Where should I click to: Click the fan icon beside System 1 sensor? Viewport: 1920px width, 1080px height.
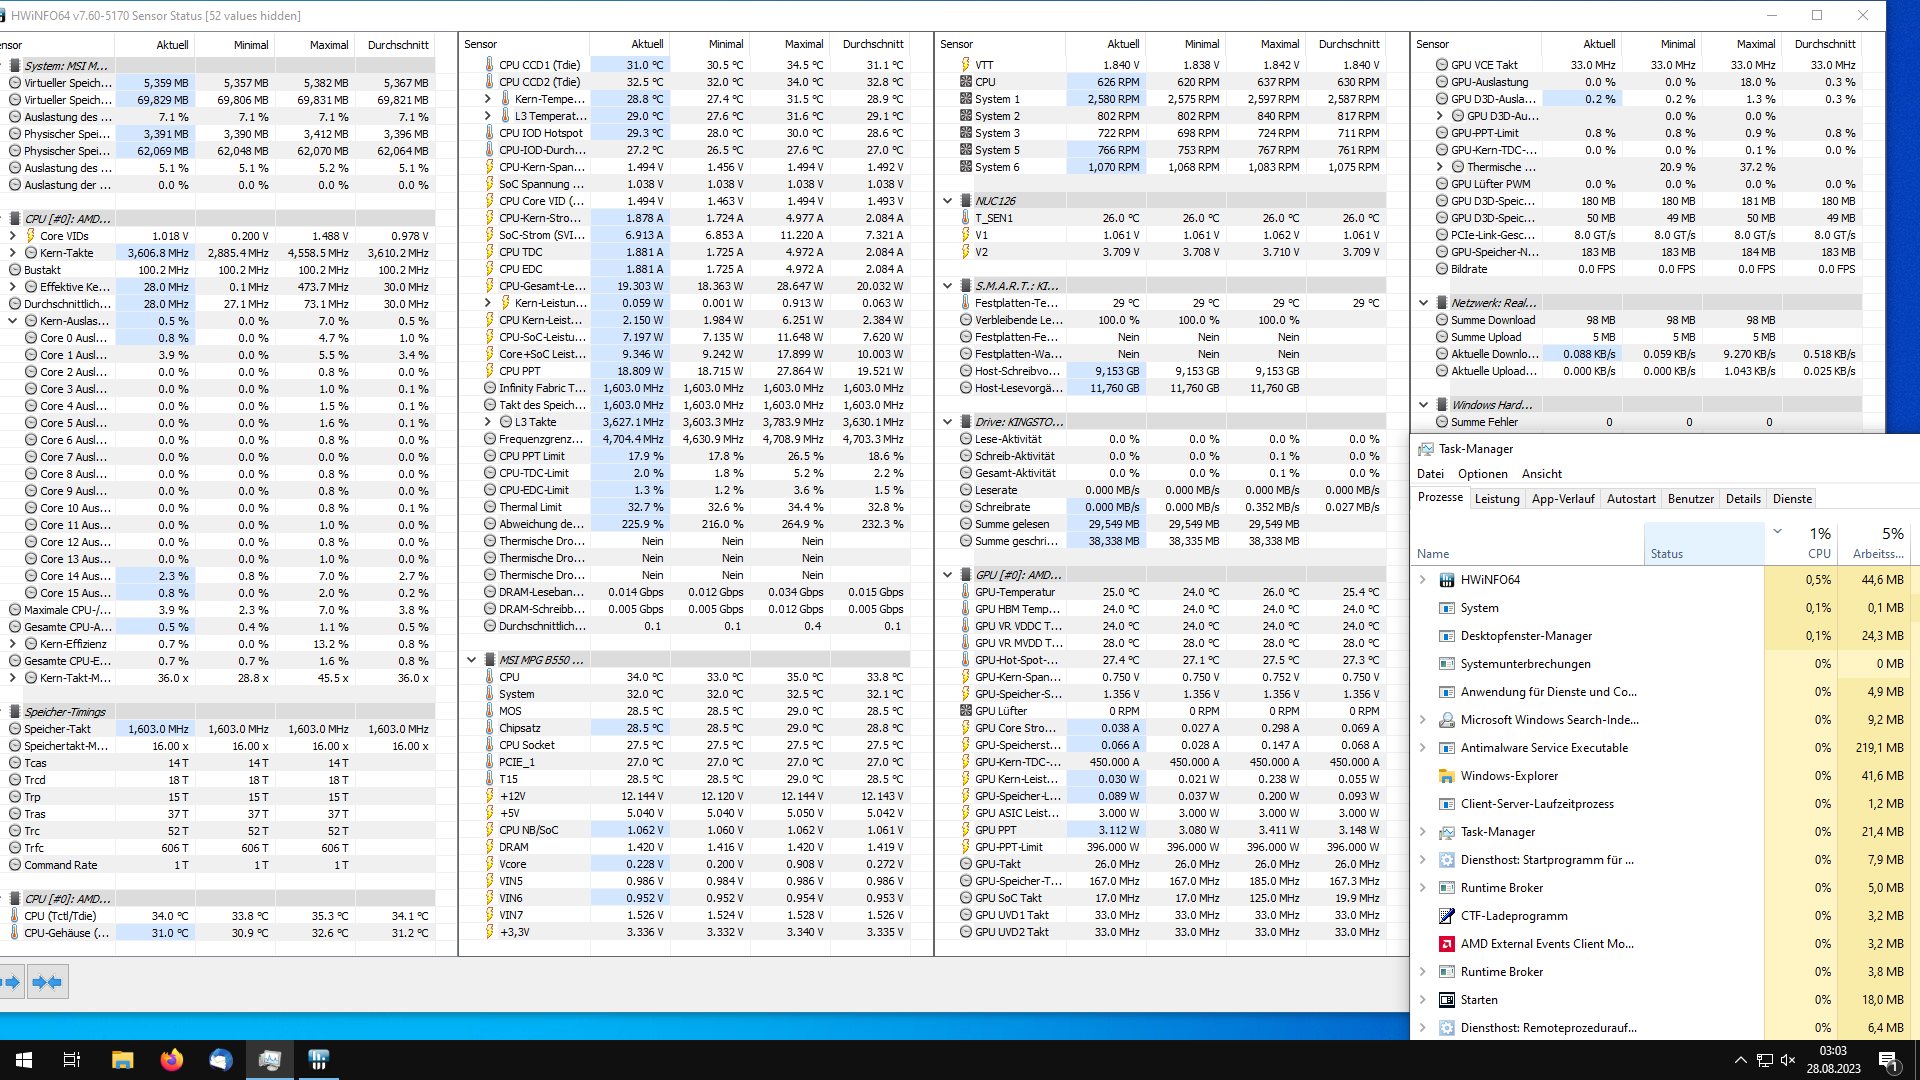point(966,98)
